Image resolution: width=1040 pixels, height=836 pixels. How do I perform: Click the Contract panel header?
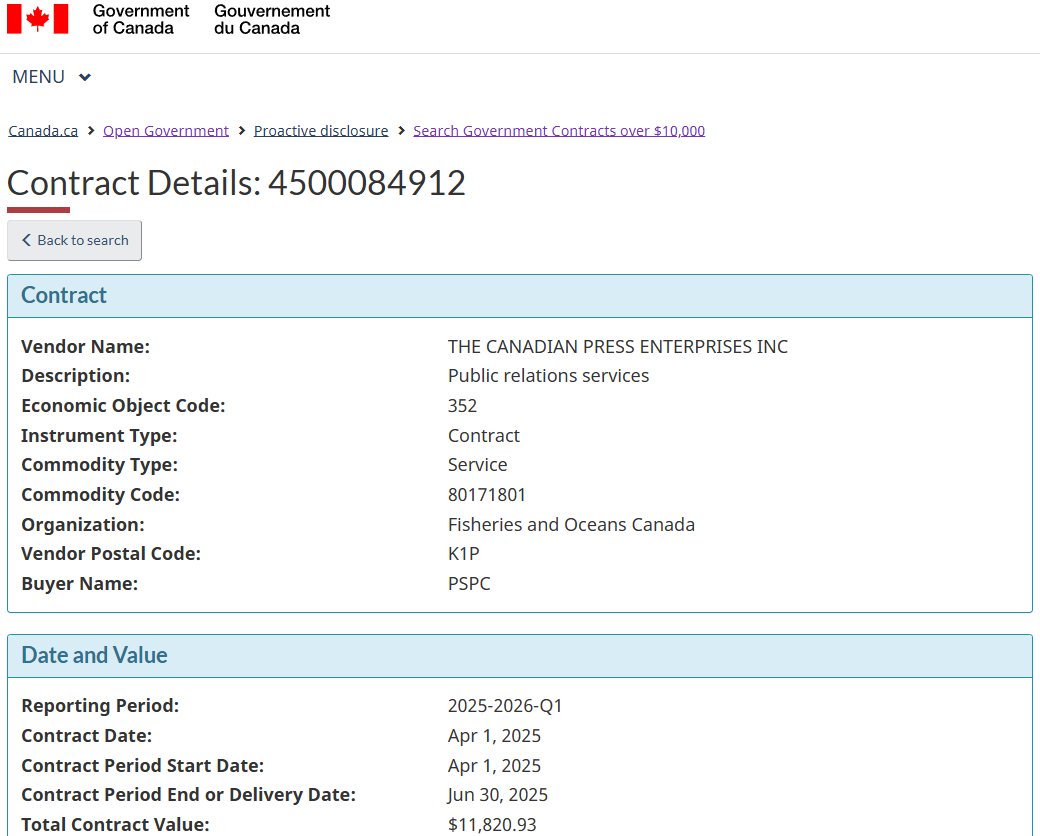[520, 296]
